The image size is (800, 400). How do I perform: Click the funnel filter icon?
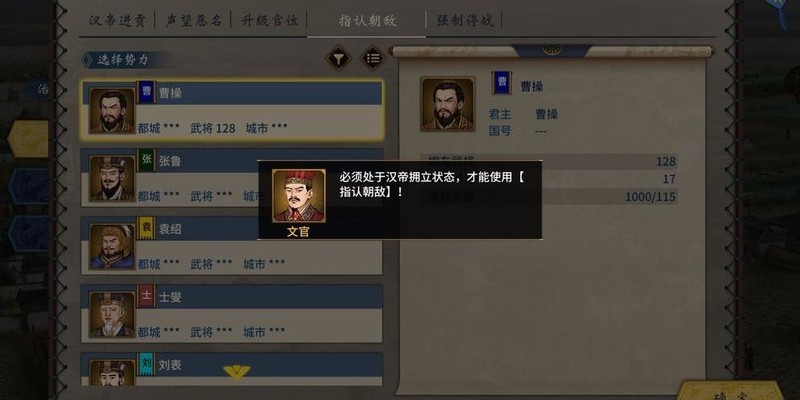[338, 58]
